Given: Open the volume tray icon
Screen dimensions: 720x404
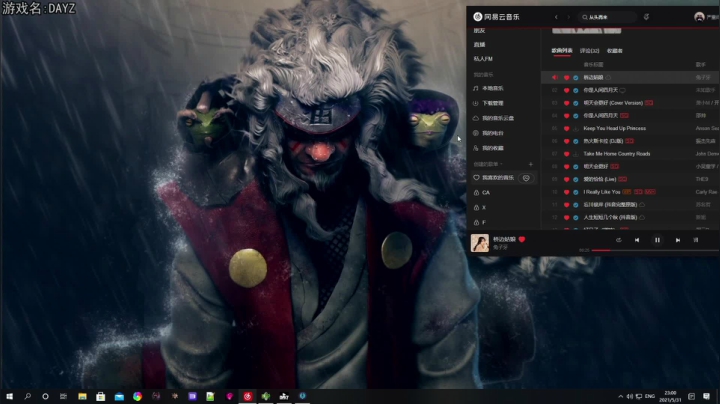Looking at the screenshot, I should (630, 396).
